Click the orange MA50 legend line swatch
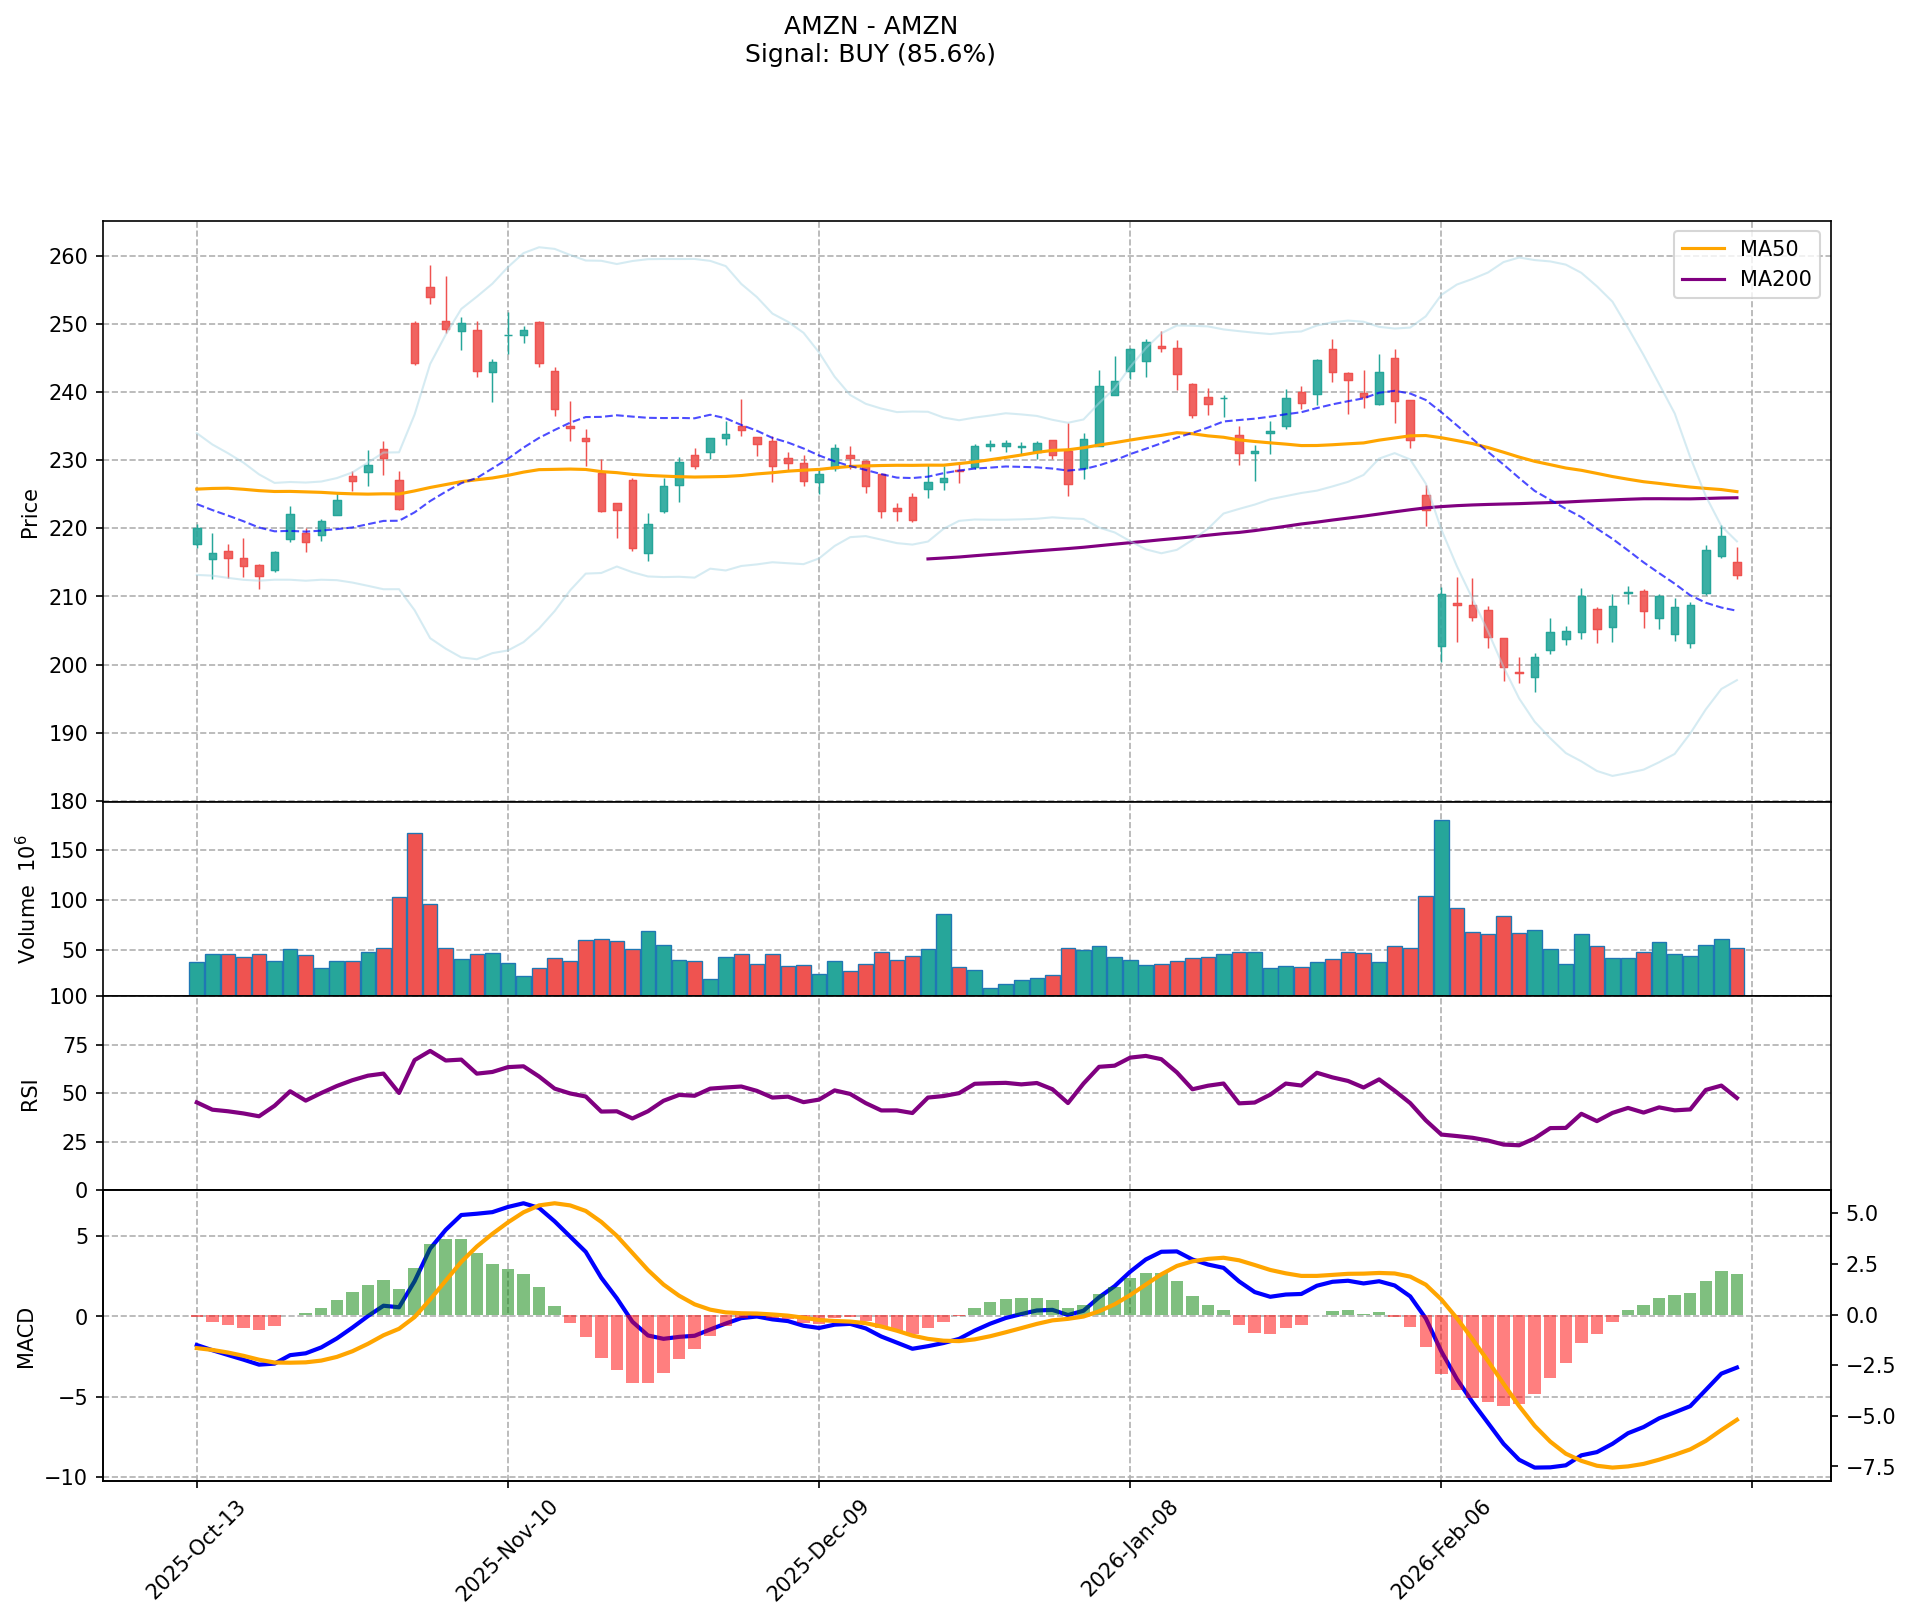This screenshot has width=1911, height=1620. tap(1703, 247)
